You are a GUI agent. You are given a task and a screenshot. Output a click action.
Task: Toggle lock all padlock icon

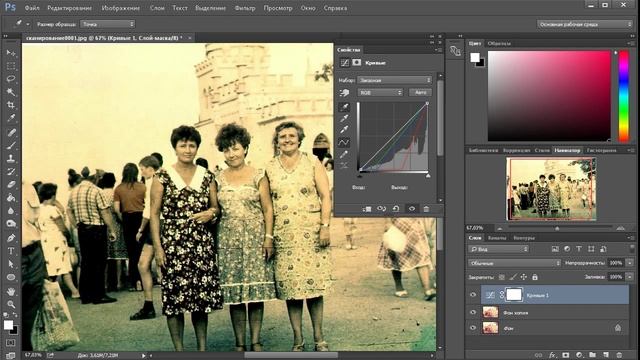535,277
